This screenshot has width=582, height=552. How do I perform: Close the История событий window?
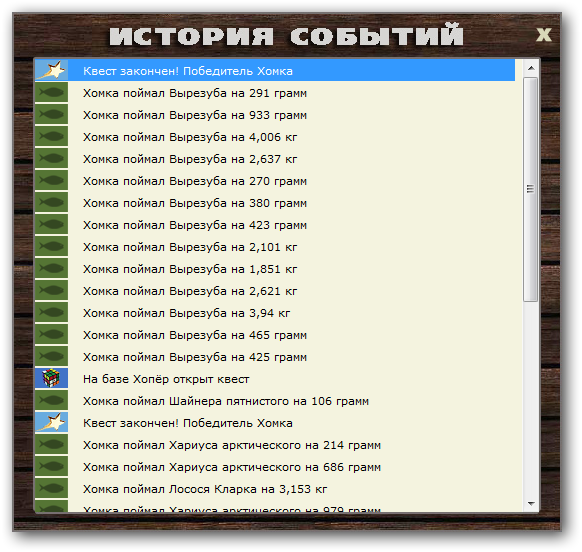click(x=544, y=35)
